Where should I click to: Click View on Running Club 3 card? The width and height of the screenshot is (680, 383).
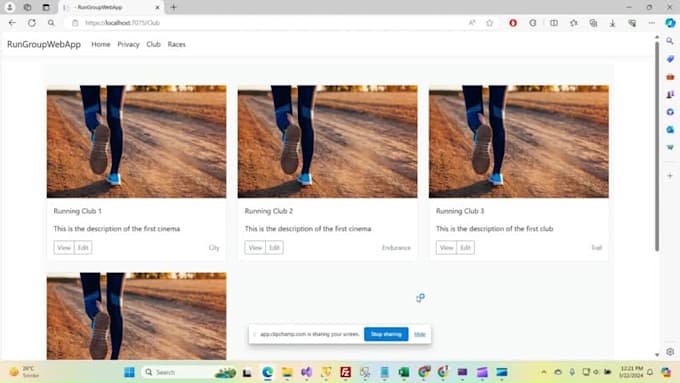tap(446, 248)
